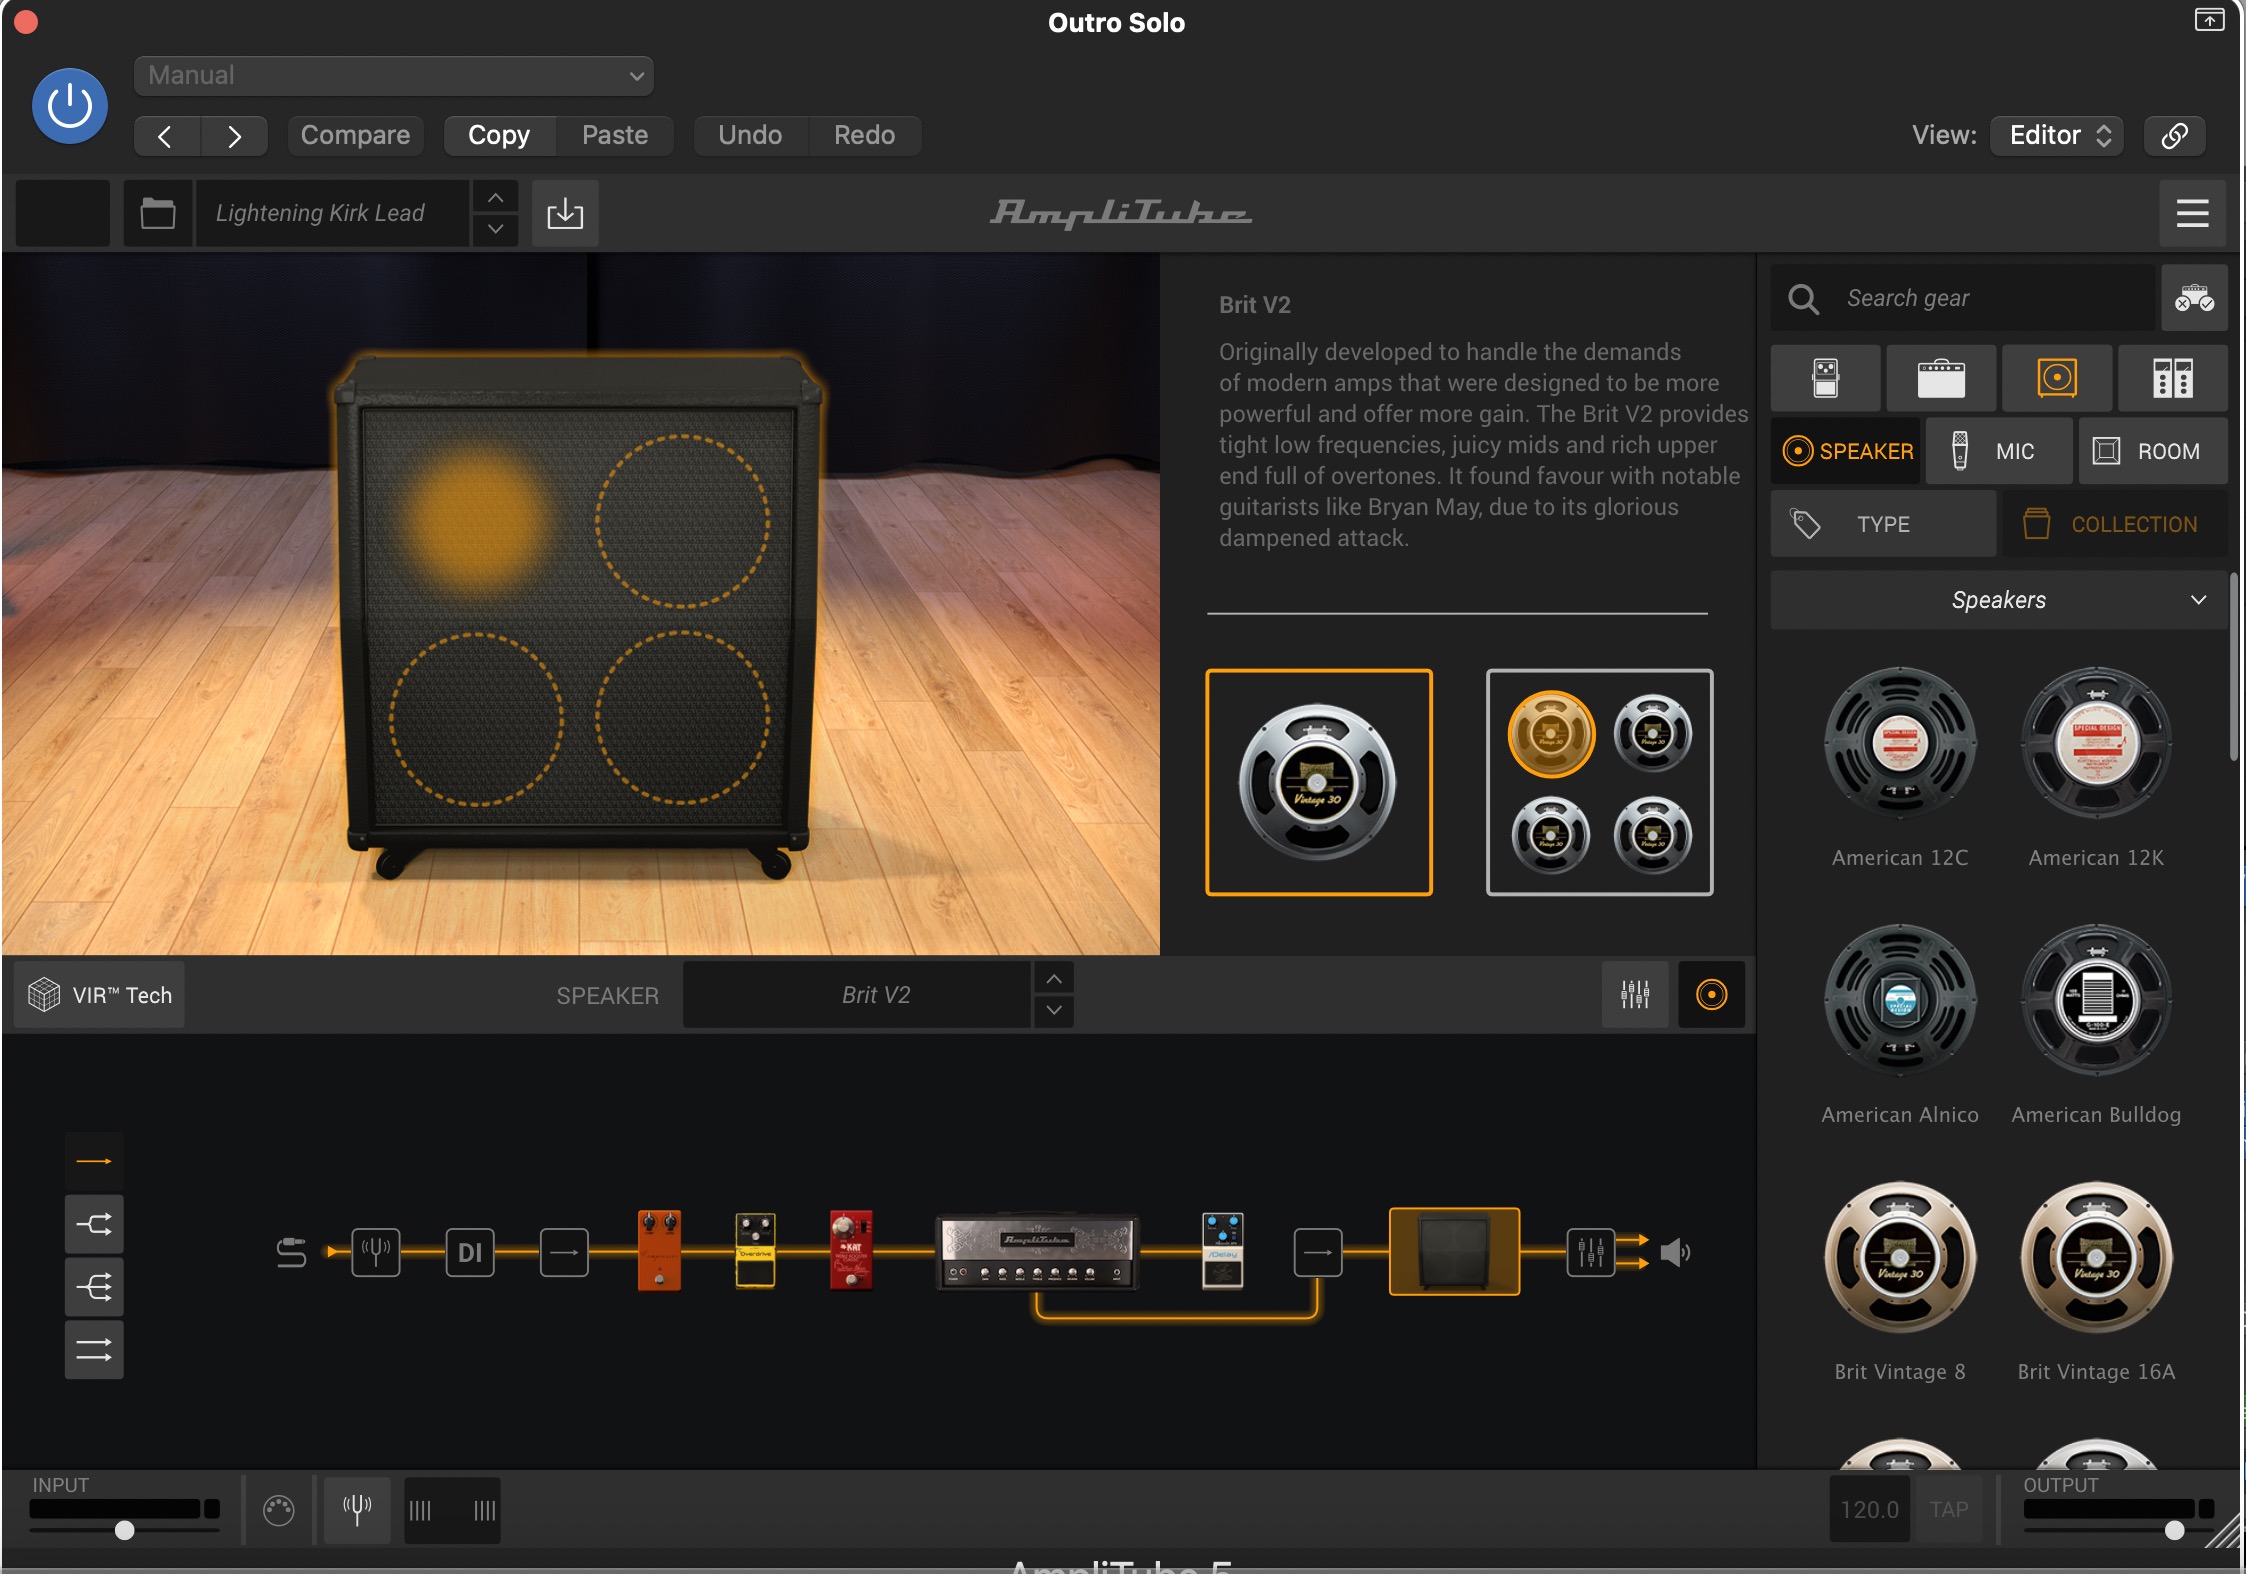Screen dimensions: 2246x1574
Task: Step to the previous AmpliTube preset
Action: (x=495, y=197)
